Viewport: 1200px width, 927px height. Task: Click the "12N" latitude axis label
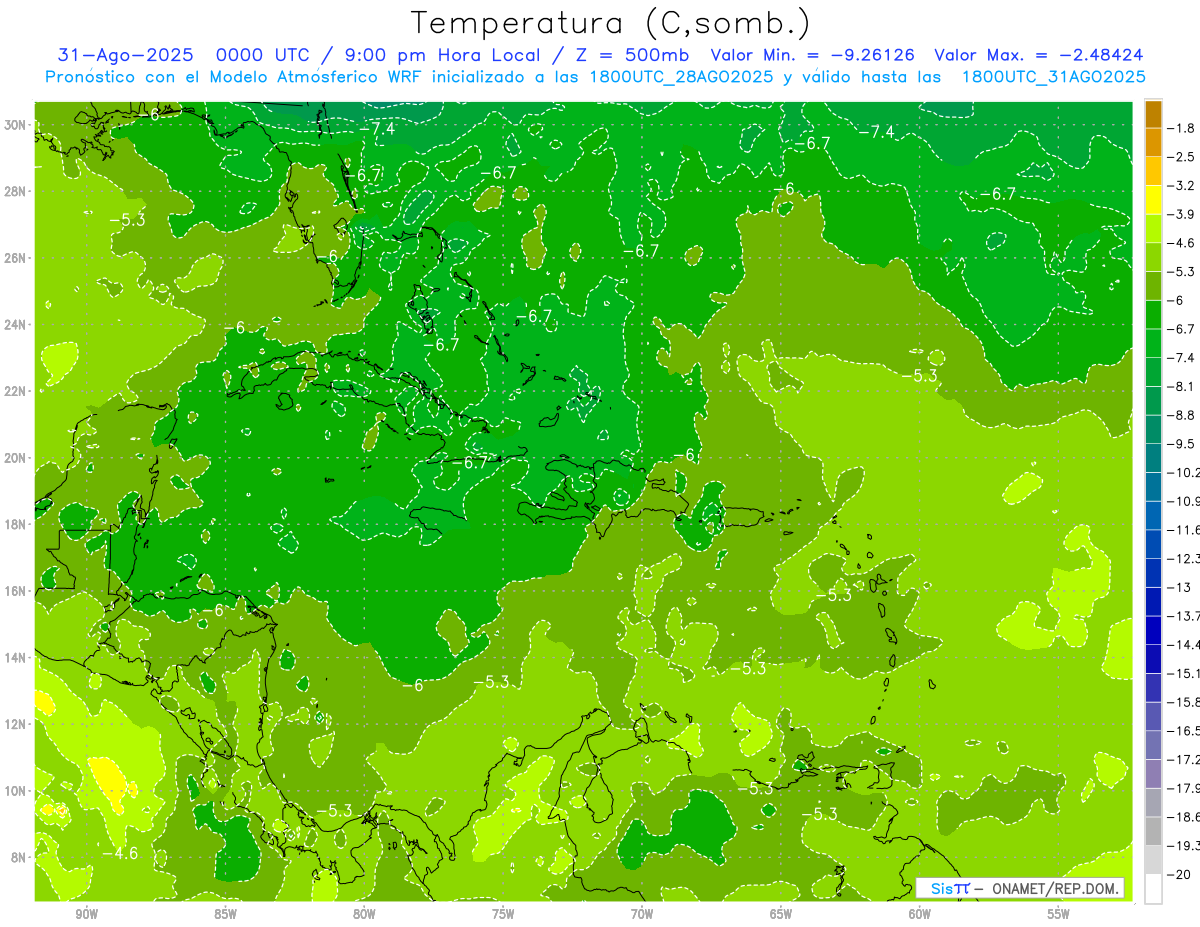click(15, 724)
